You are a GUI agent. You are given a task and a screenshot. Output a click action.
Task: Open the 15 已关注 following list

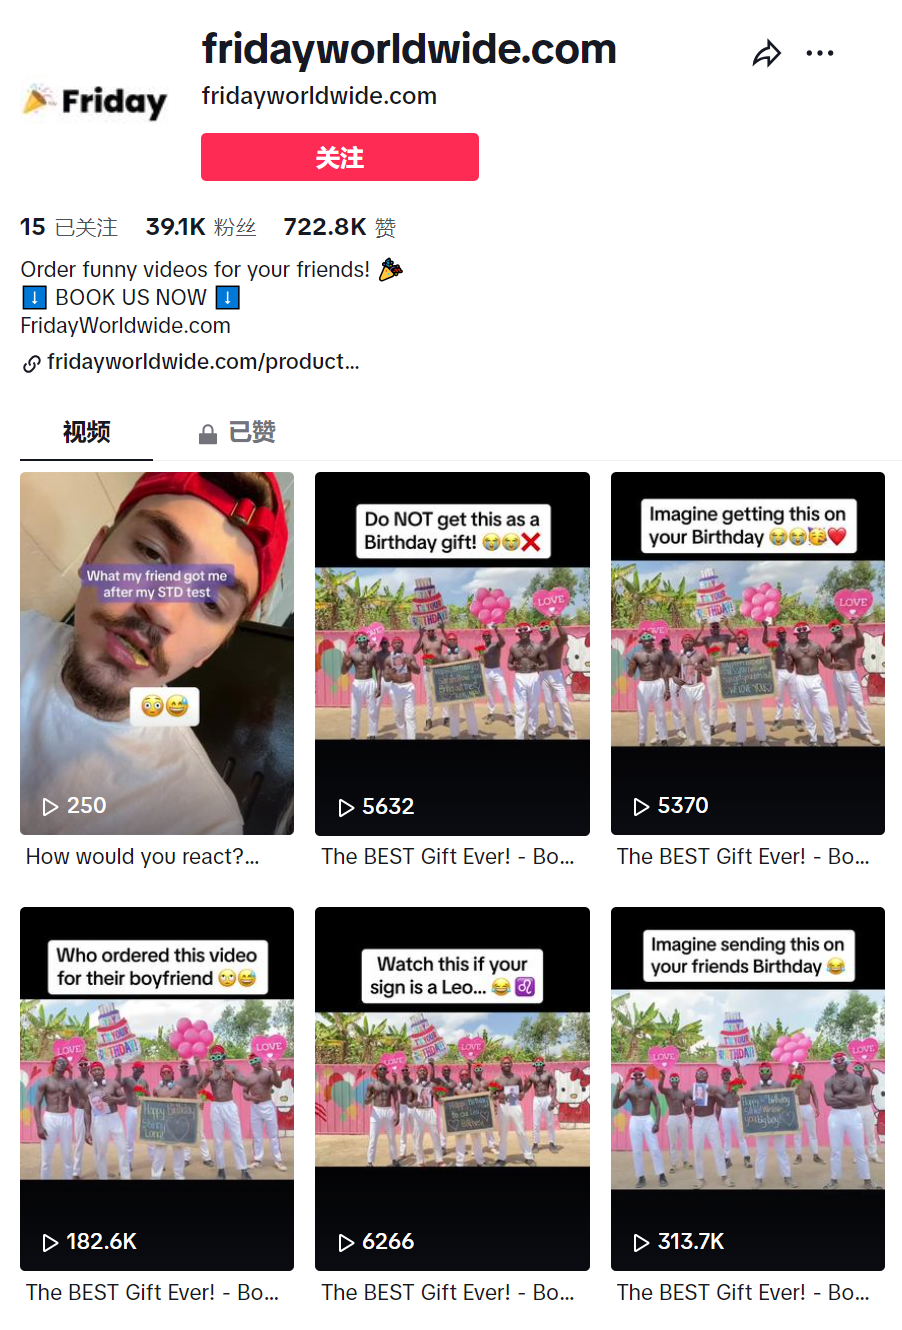click(x=69, y=227)
